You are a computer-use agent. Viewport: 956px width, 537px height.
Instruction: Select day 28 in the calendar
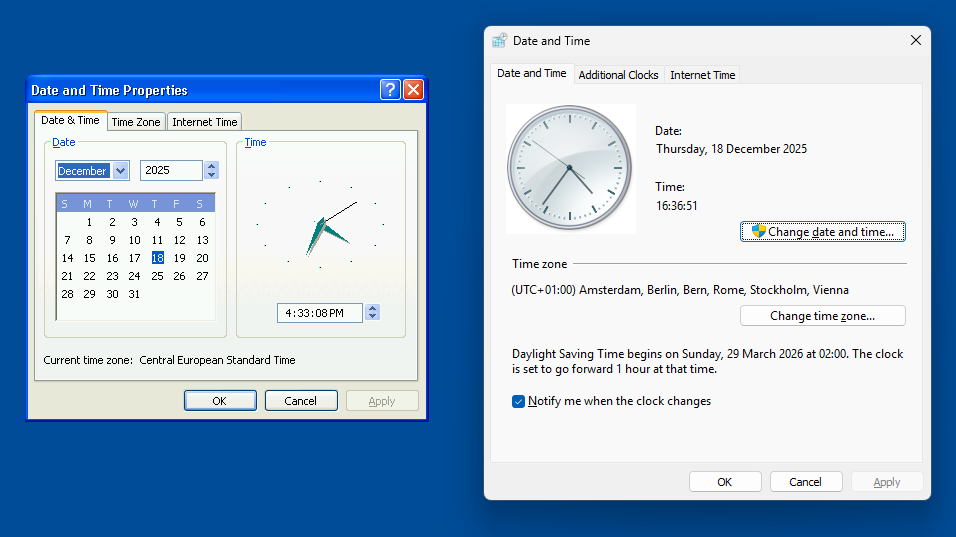(67, 294)
